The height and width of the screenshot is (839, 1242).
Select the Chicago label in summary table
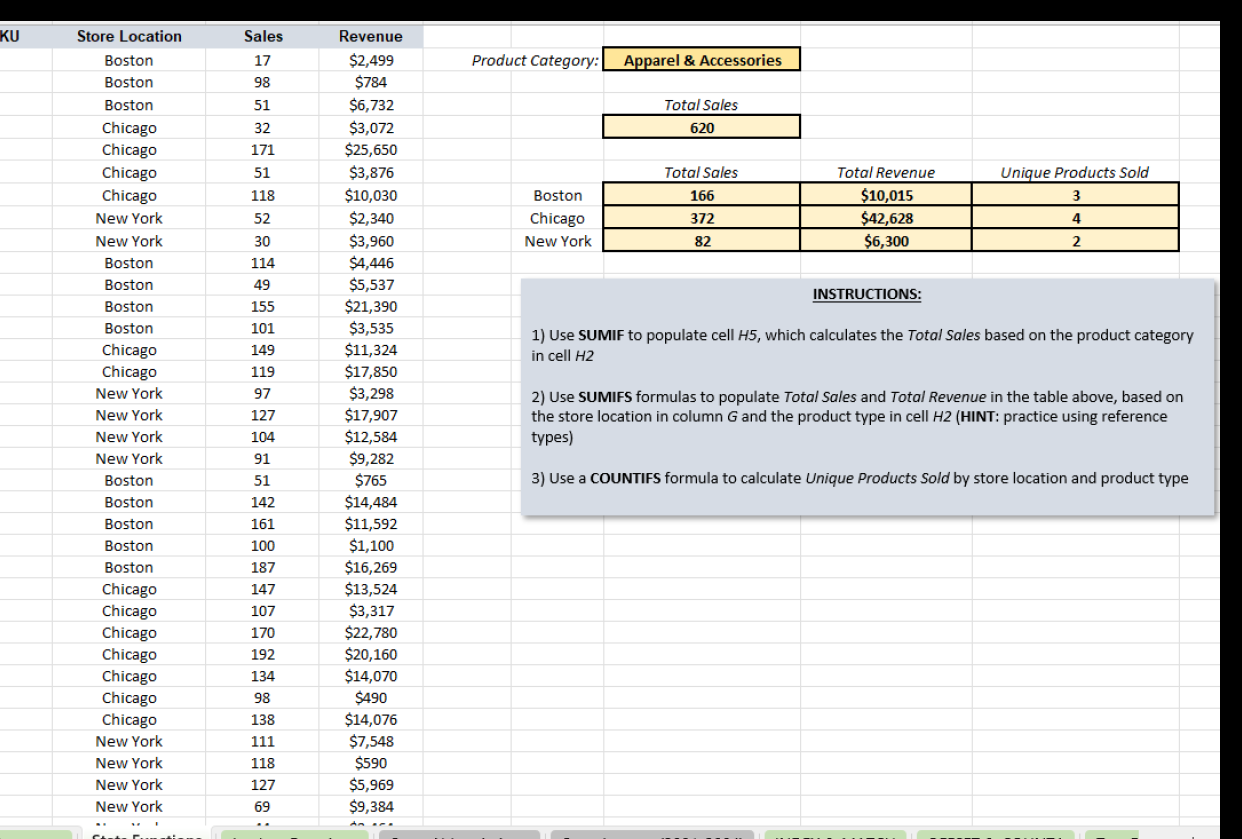pyautogui.click(x=557, y=218)
